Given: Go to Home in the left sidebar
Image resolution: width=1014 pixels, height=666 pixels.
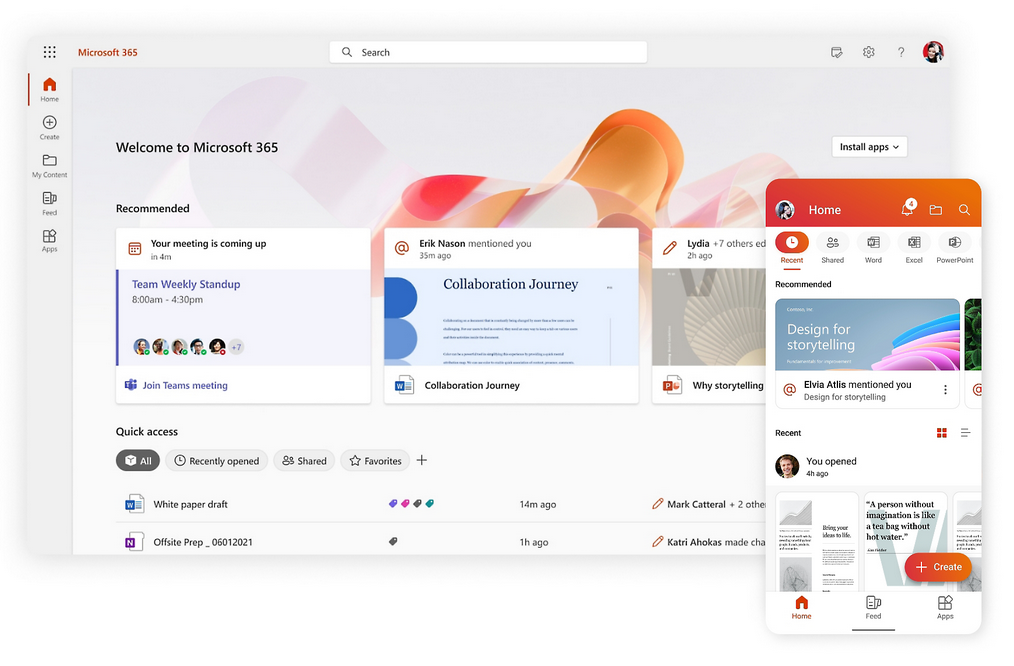Looking at the screenshot, I should tap(49, 89).
